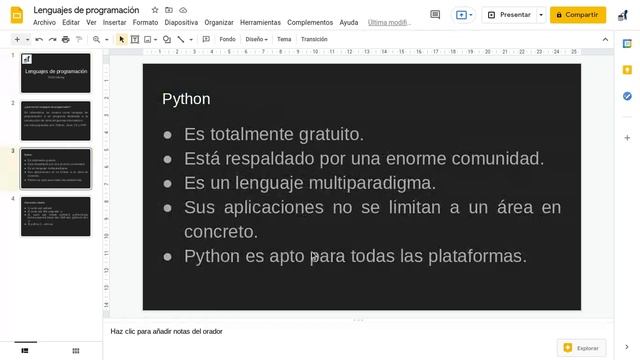Open the Formato menu
Screen dimensions: 640x360
(x=145, y=22)
